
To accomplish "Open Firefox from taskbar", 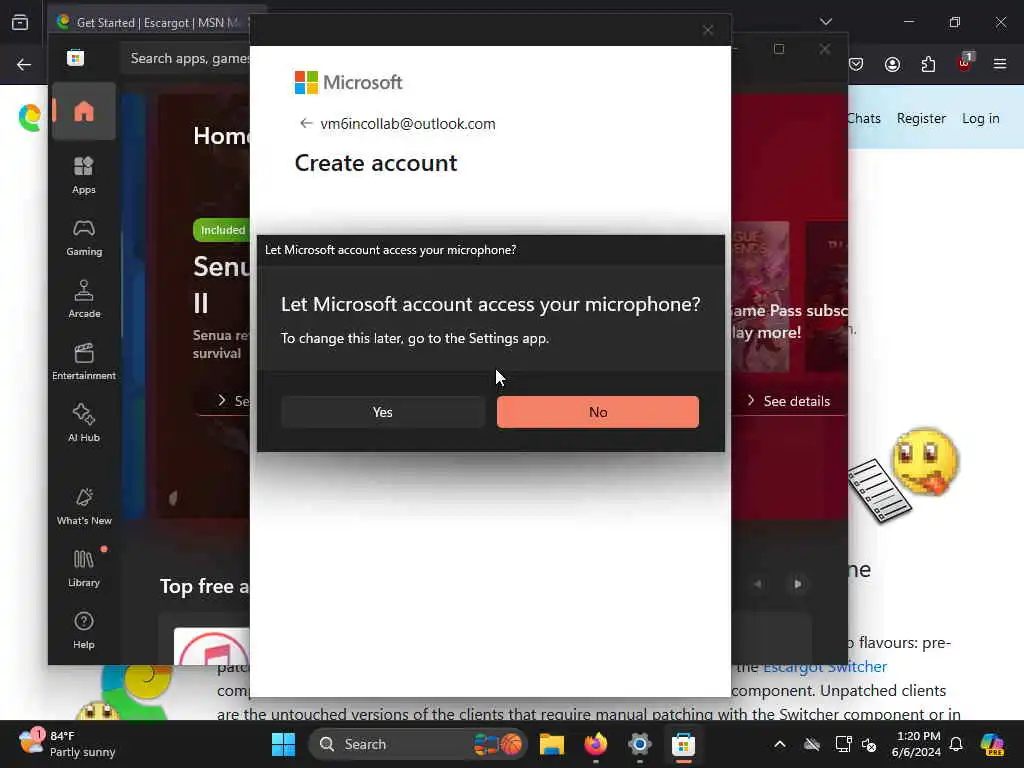I will (596, 744).
